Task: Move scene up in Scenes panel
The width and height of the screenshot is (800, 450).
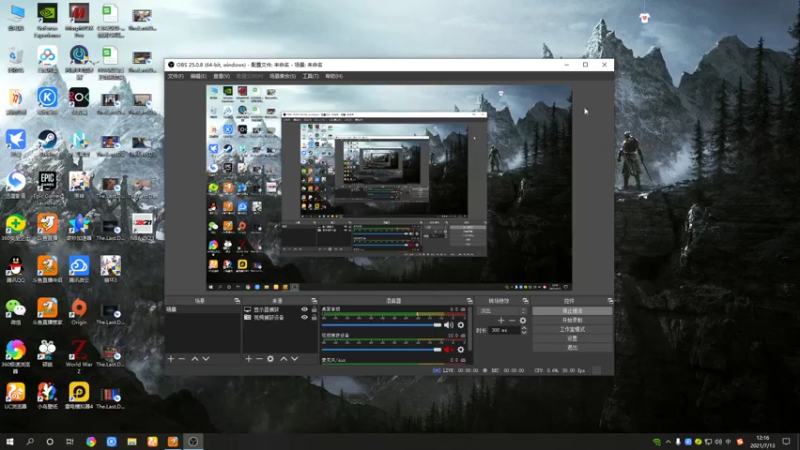Action: (x=195, y=359)
